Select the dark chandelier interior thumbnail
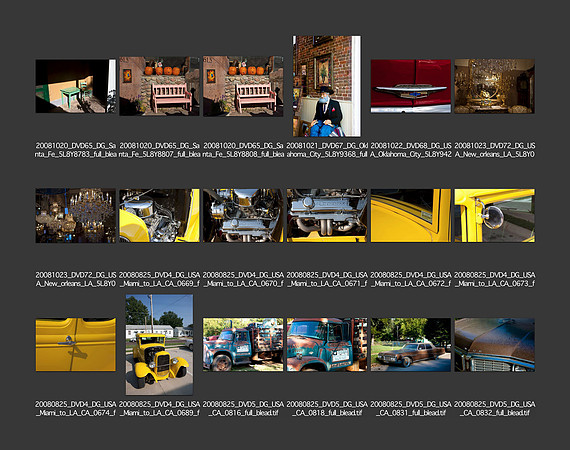 tap(76, 216)
